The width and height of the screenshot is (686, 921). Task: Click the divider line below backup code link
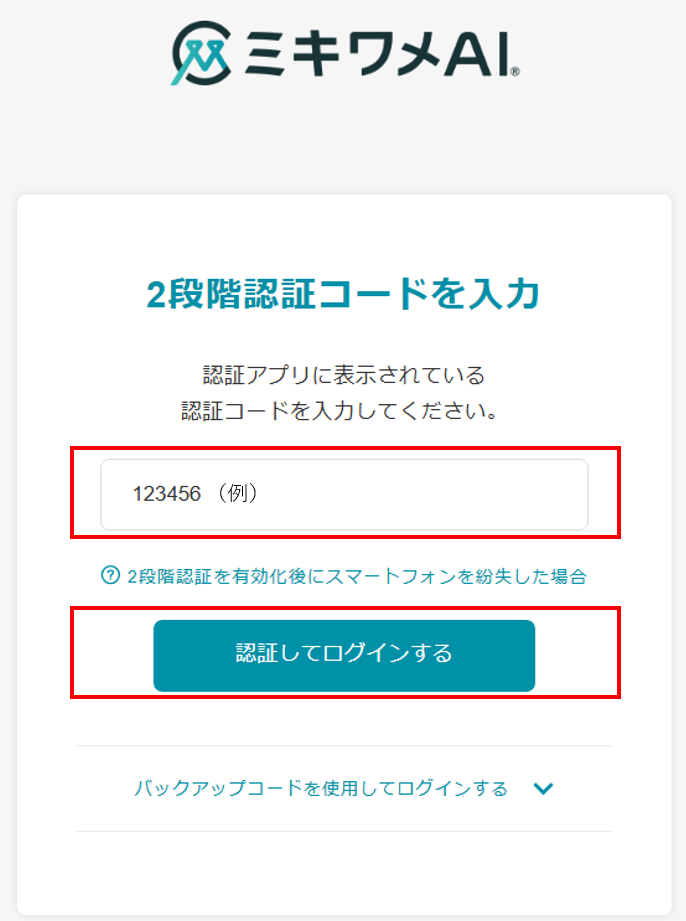[x=343, y=831]
